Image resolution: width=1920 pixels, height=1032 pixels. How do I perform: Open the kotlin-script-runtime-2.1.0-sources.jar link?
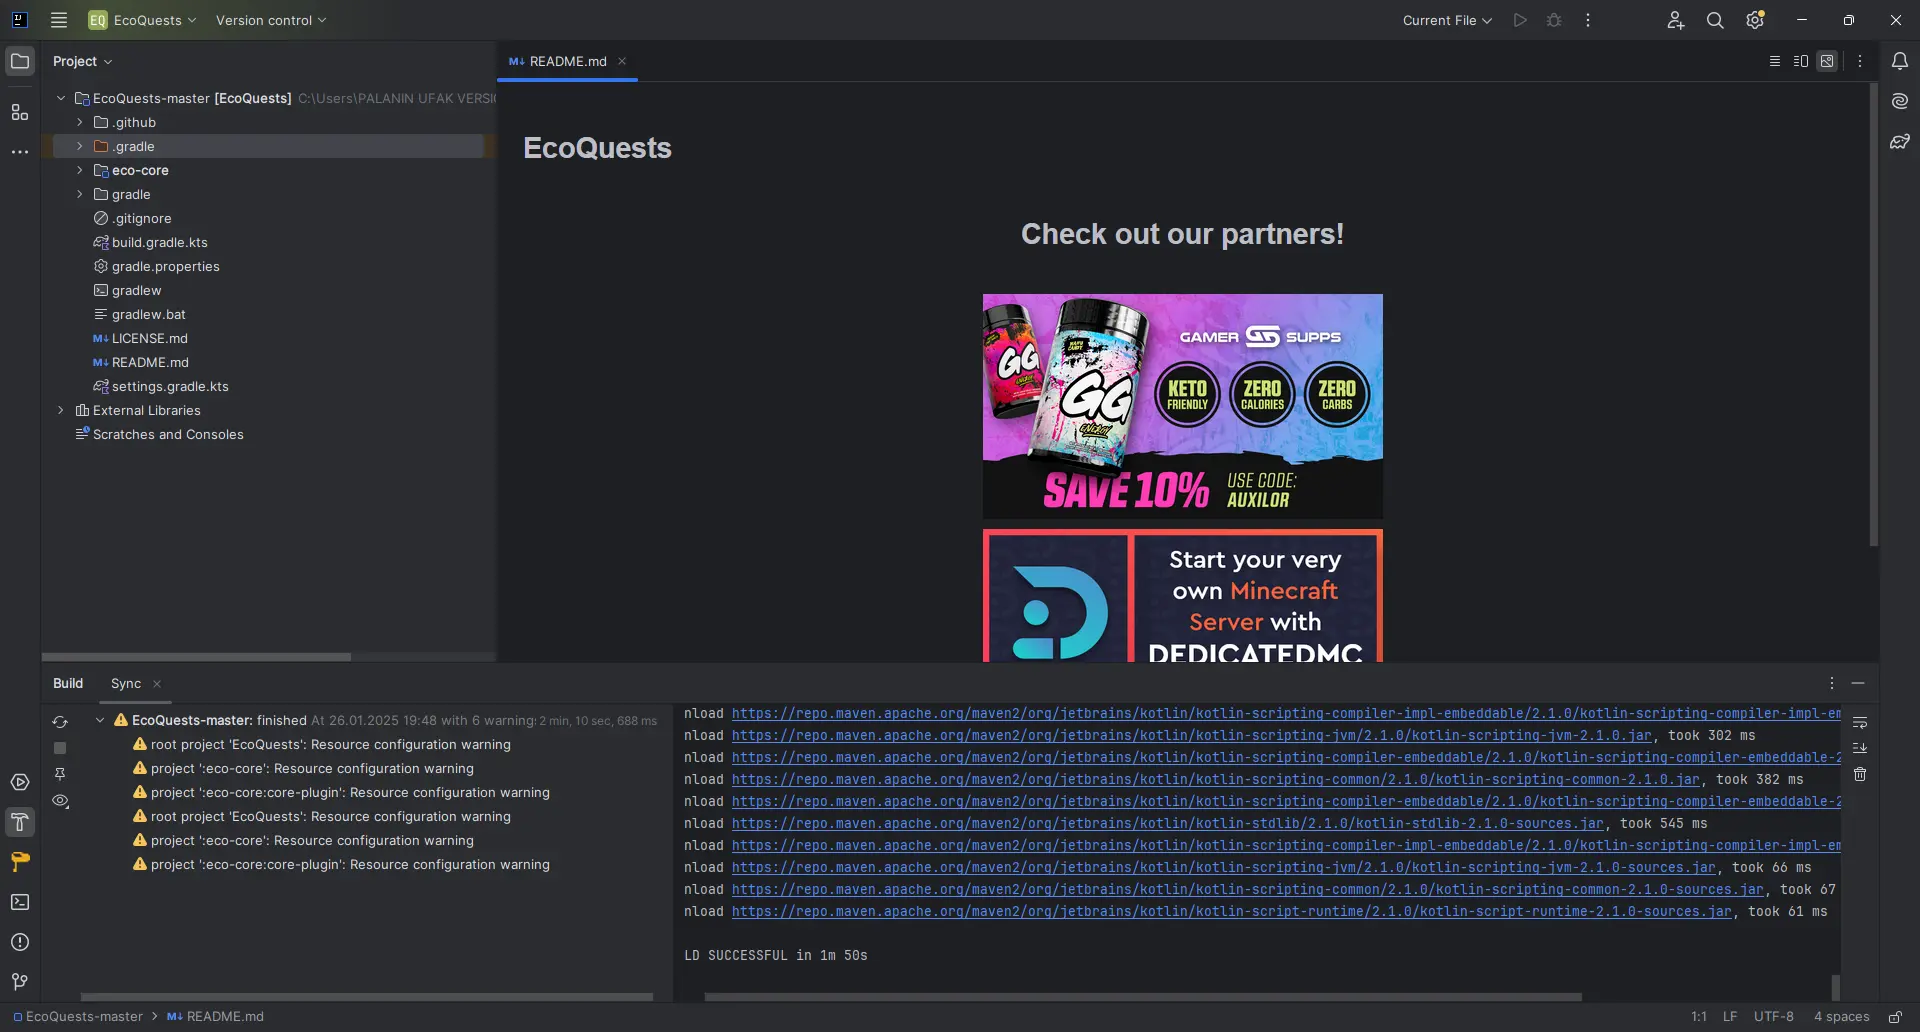click(1231, 911)
